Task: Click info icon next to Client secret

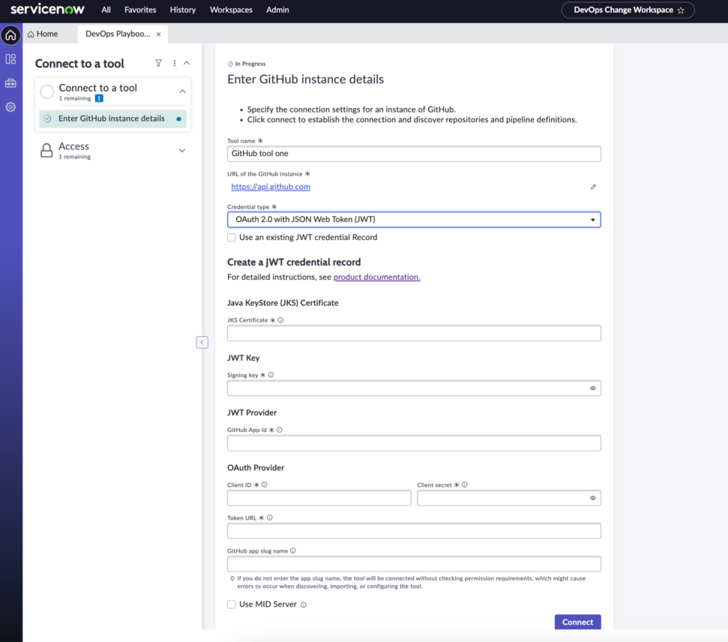Action: click(x=465, y=485)
